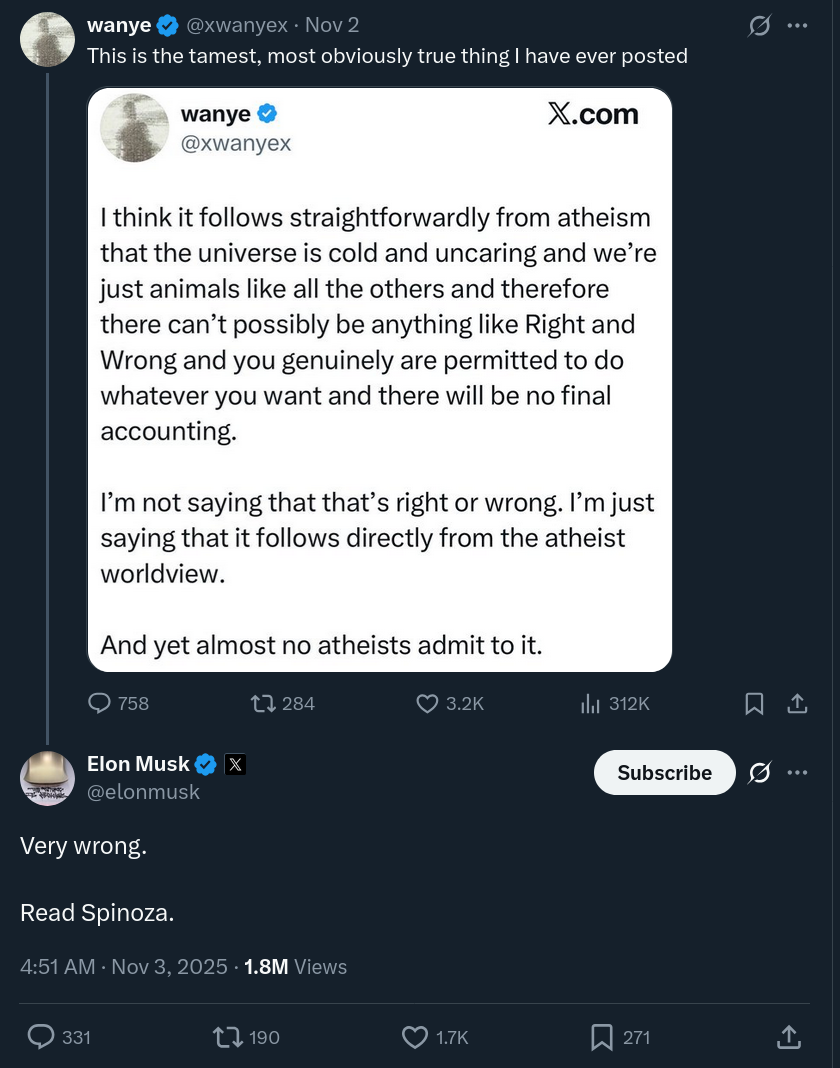Subscribe to Elon Musk
Image resolution: width=840 pixels, height=1068 pixels.
coord(664,773)
